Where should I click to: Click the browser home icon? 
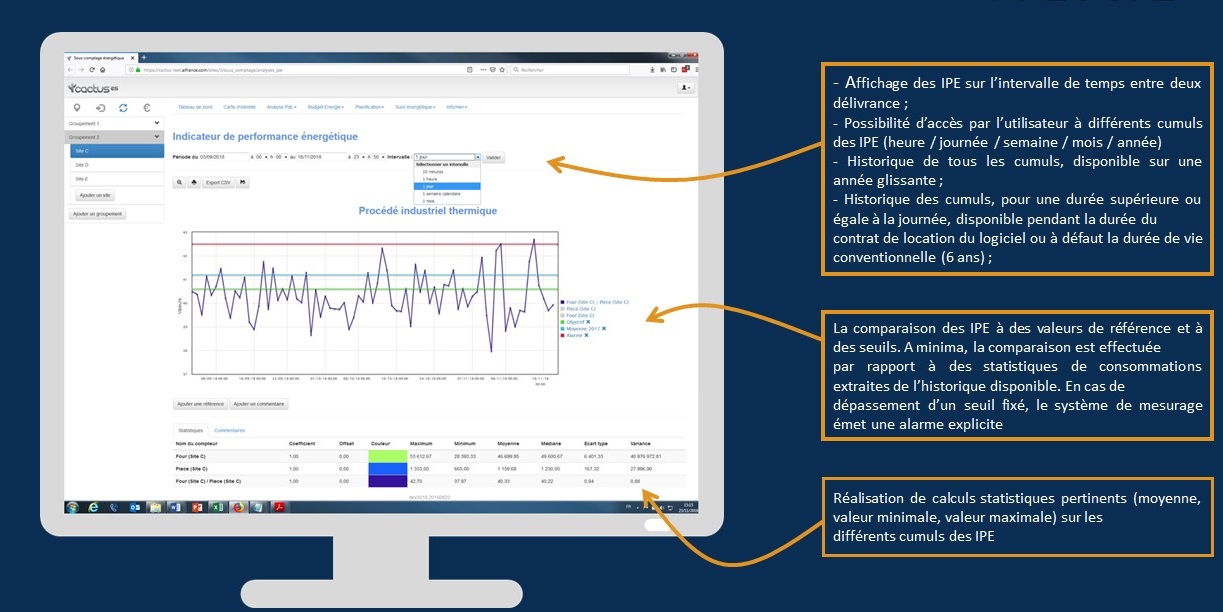coord(103,70)
